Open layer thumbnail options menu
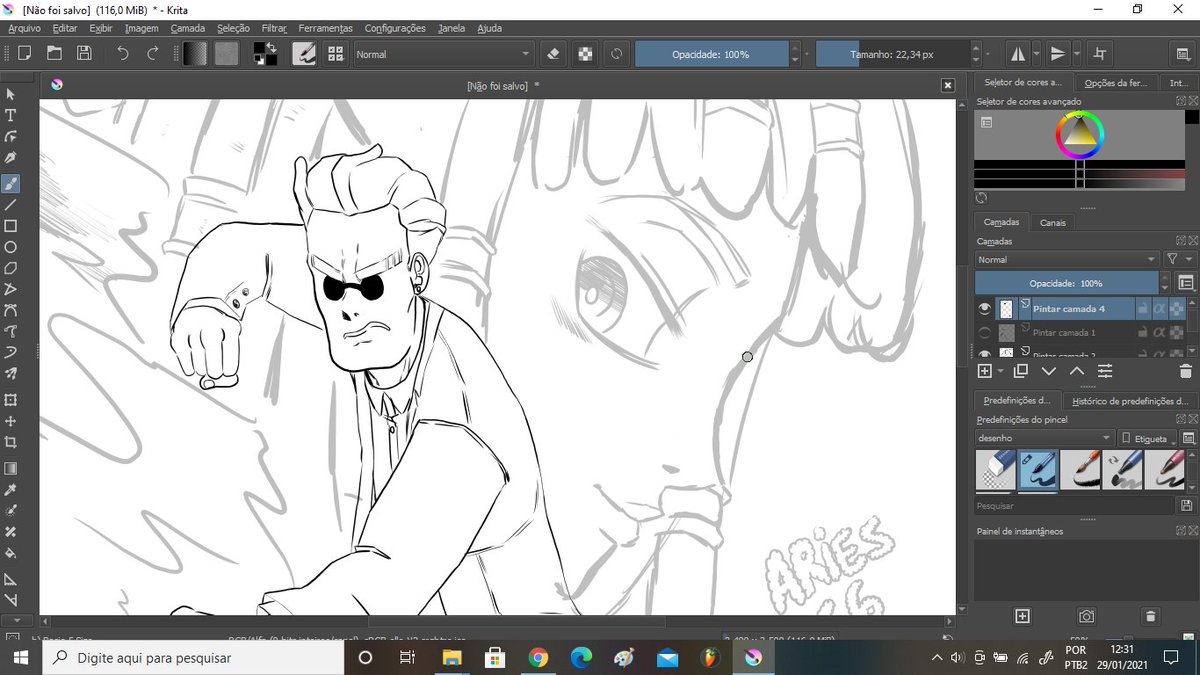Image resolution: width=1200 pixels, height=675 pixels. (x=1186, y=283)
